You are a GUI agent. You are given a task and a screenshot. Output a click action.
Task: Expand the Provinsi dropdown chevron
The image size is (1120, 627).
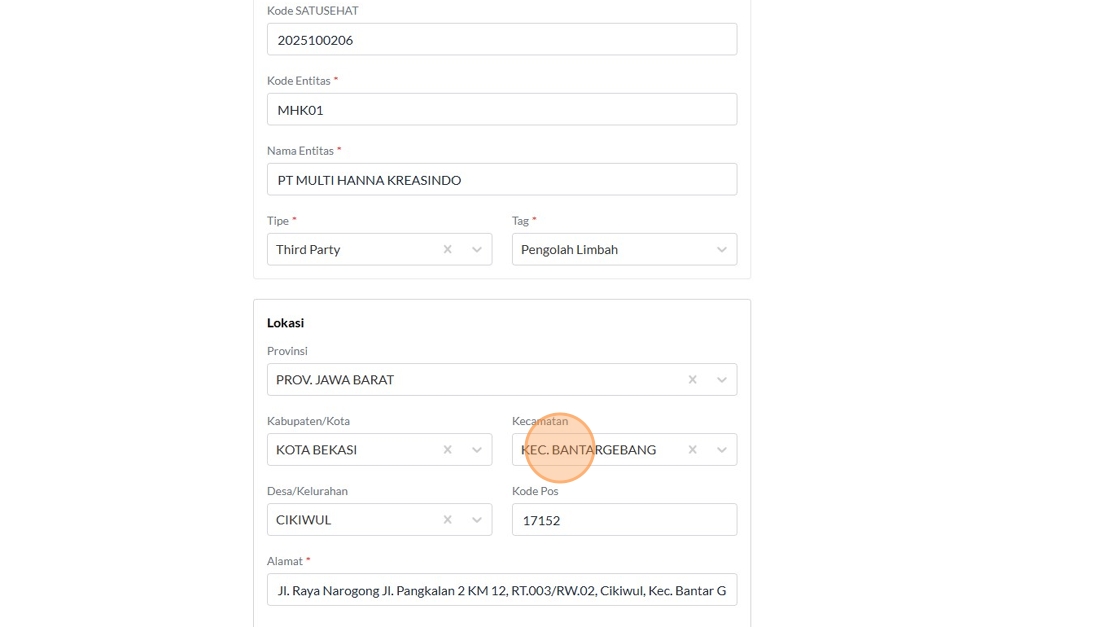pos(722,379)
